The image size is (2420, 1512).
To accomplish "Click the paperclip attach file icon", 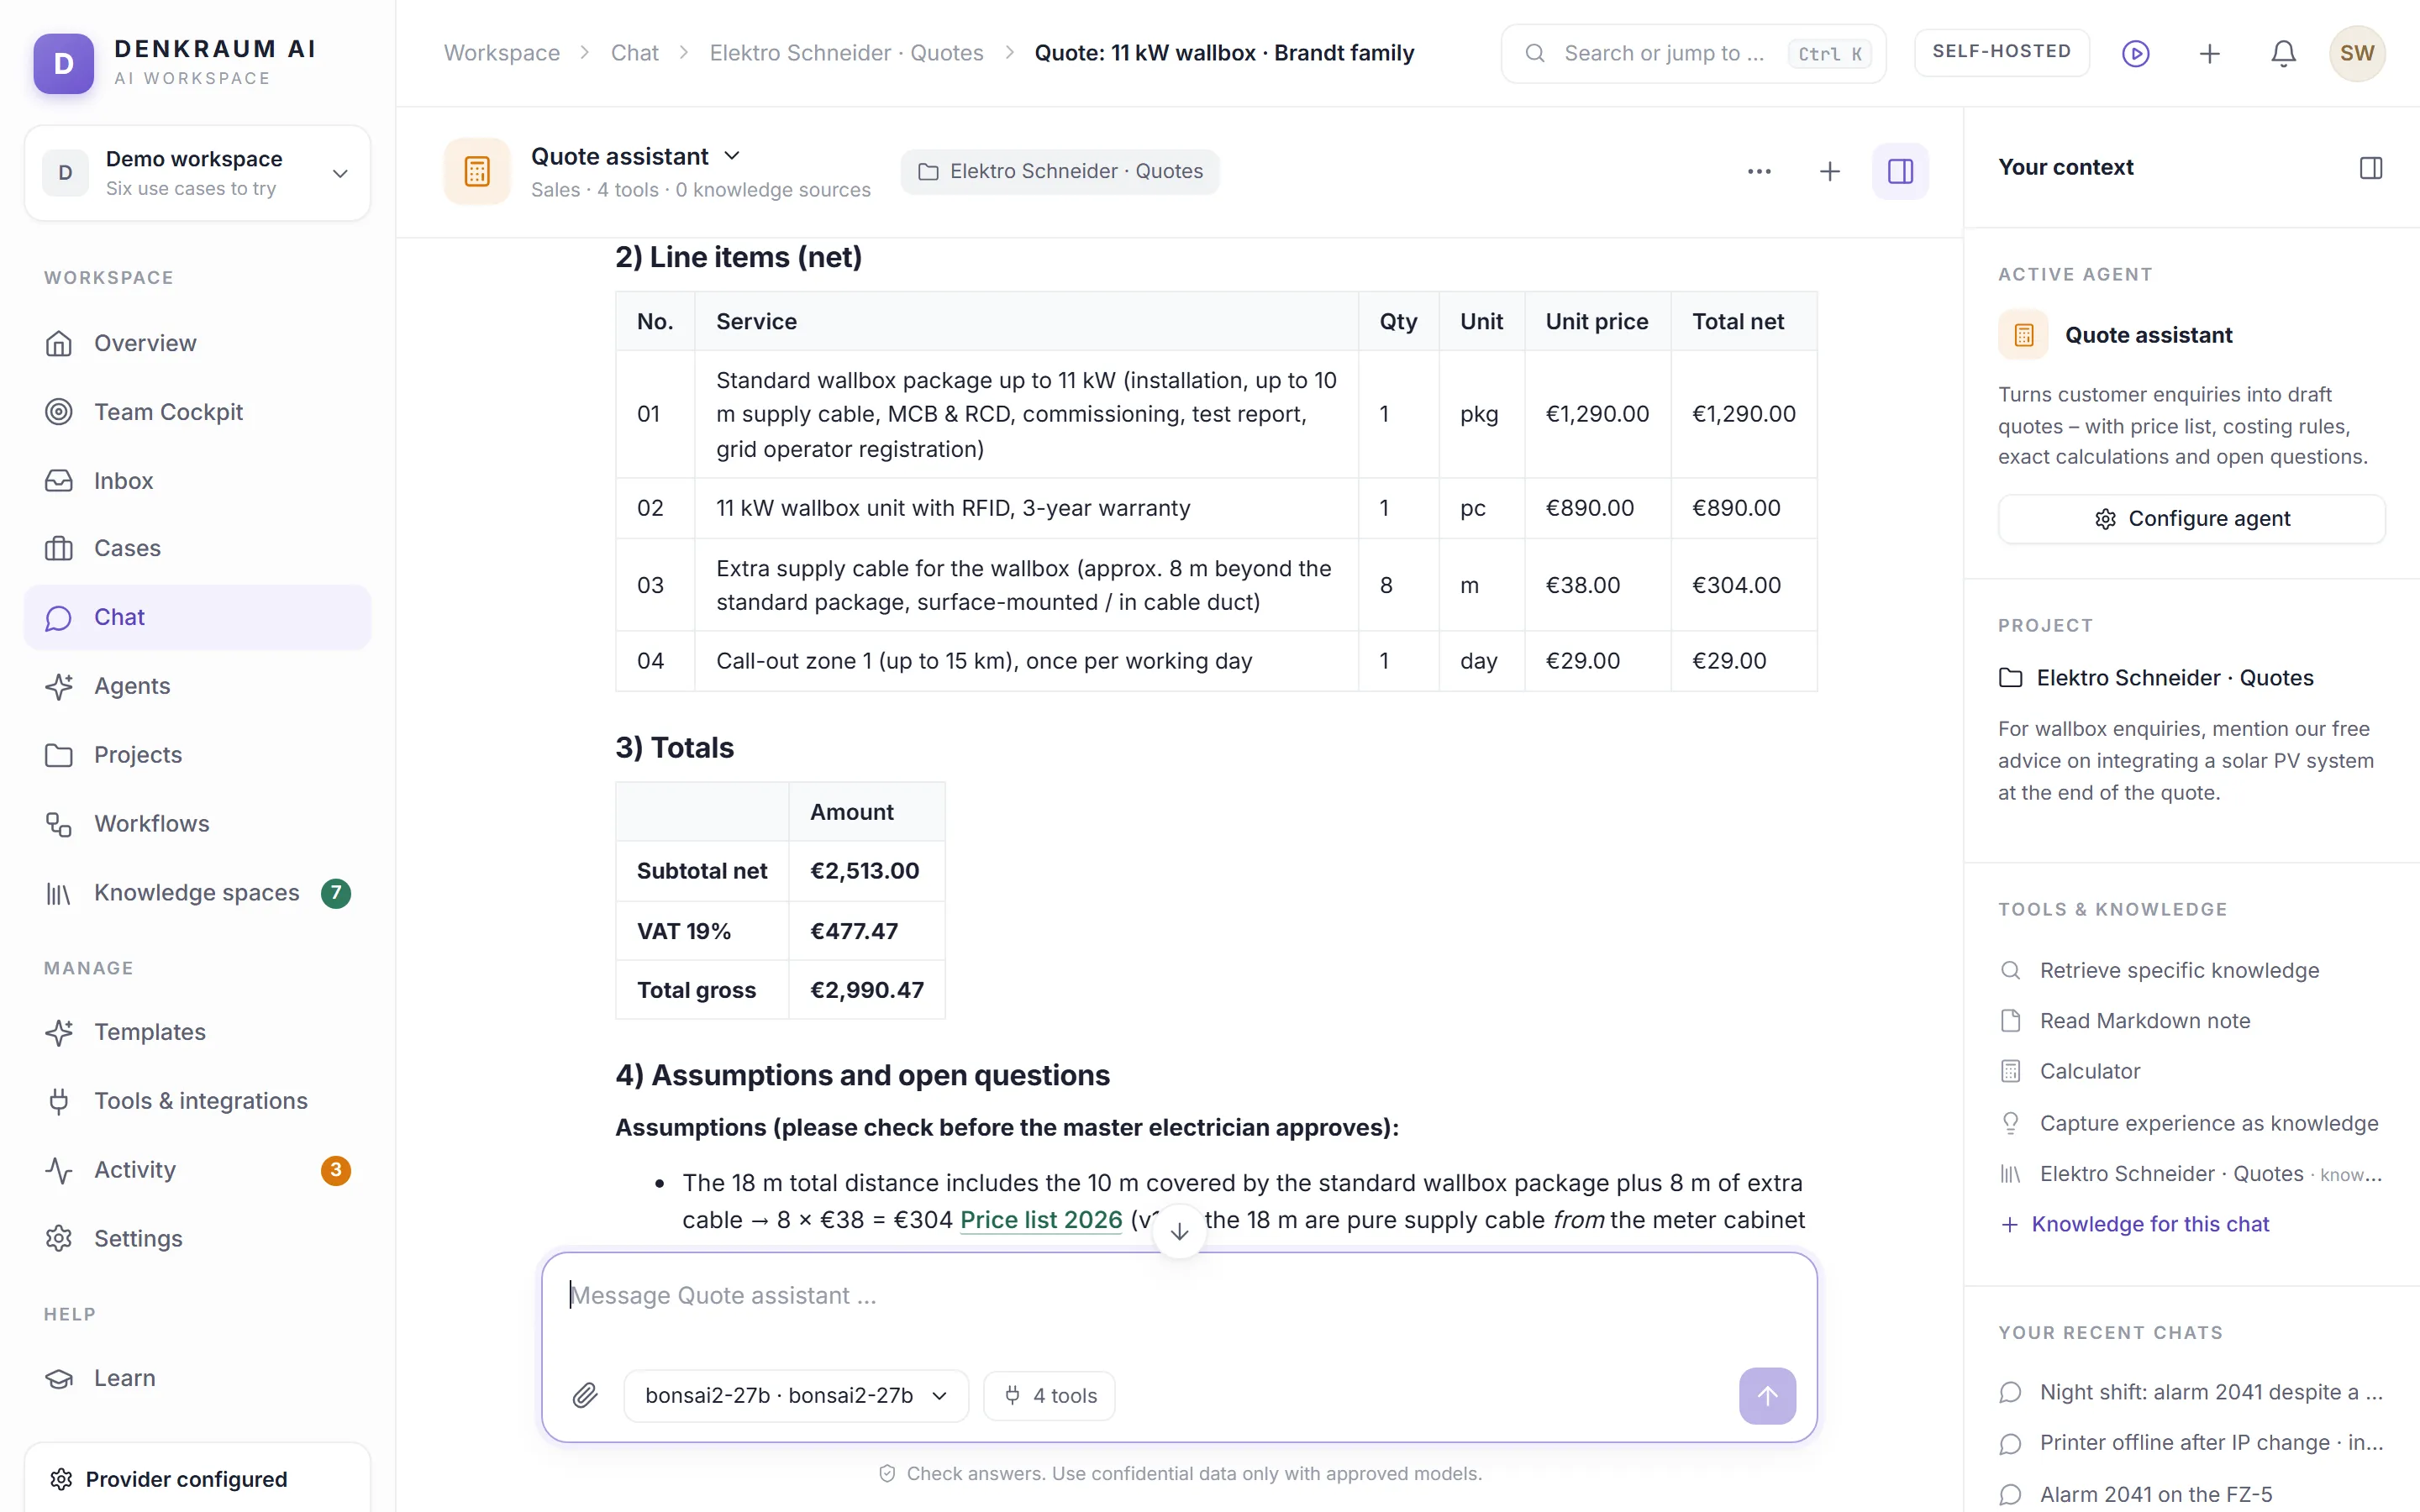I will pos(585,1395).
